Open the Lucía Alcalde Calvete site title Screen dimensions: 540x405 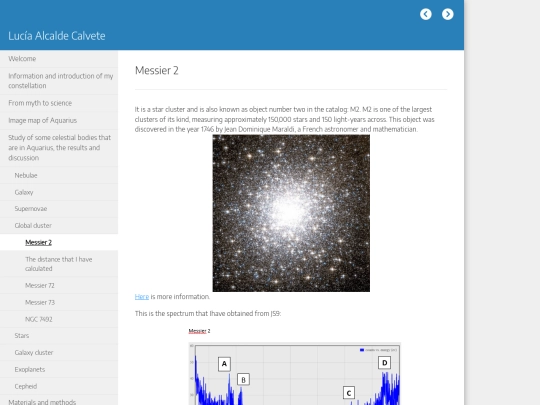pyautogui.click(x=57, y=36)
